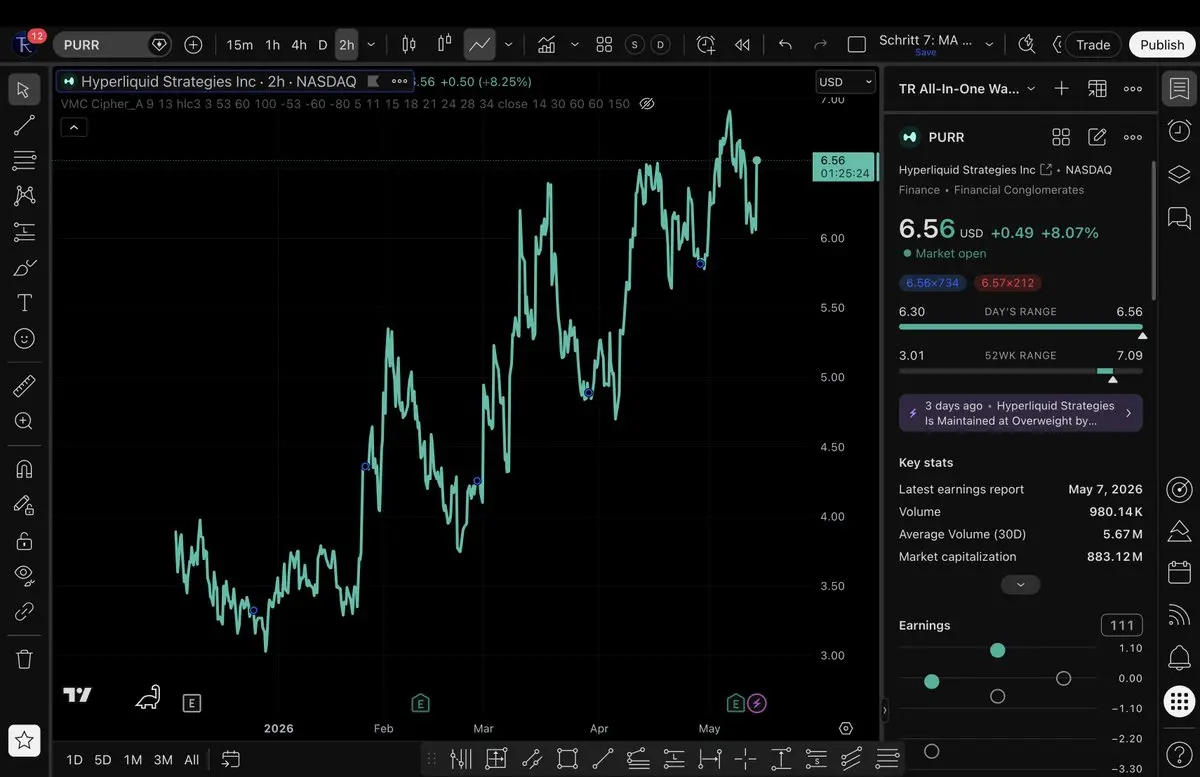Click the PURR symbol search field
1200x777 pixels.
click(113, 45)
